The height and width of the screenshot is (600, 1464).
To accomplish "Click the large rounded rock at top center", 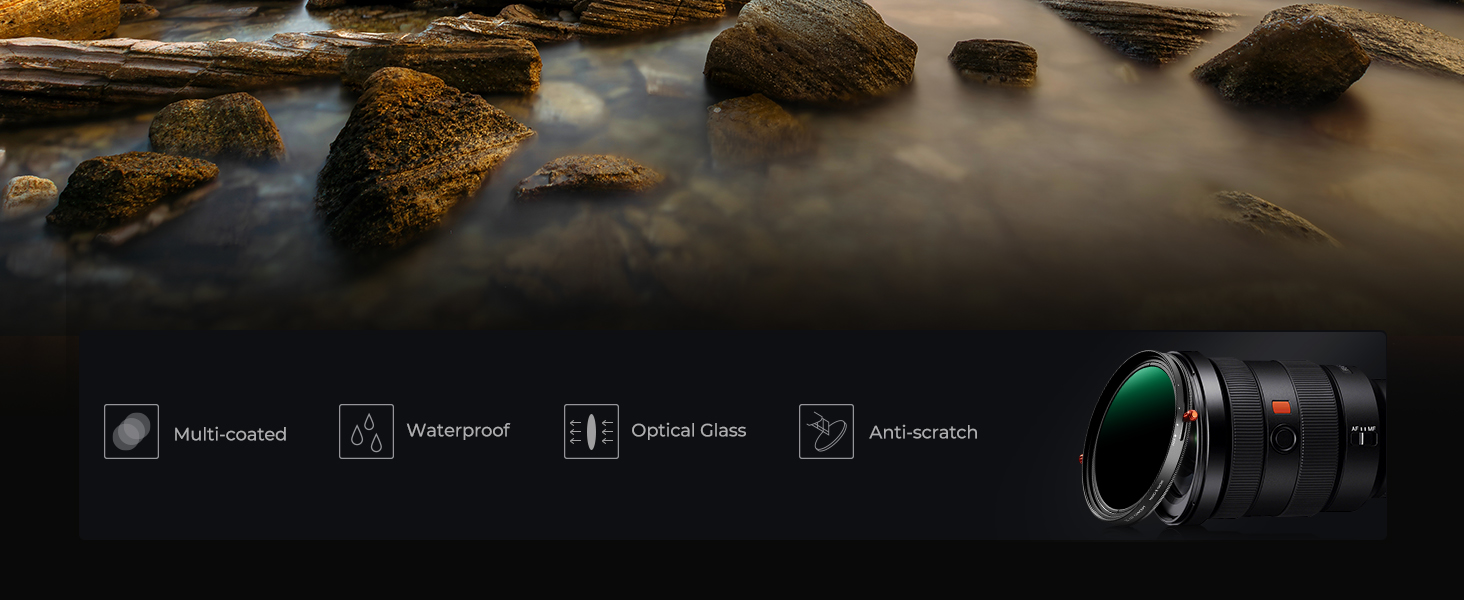I will pos(810,50).
